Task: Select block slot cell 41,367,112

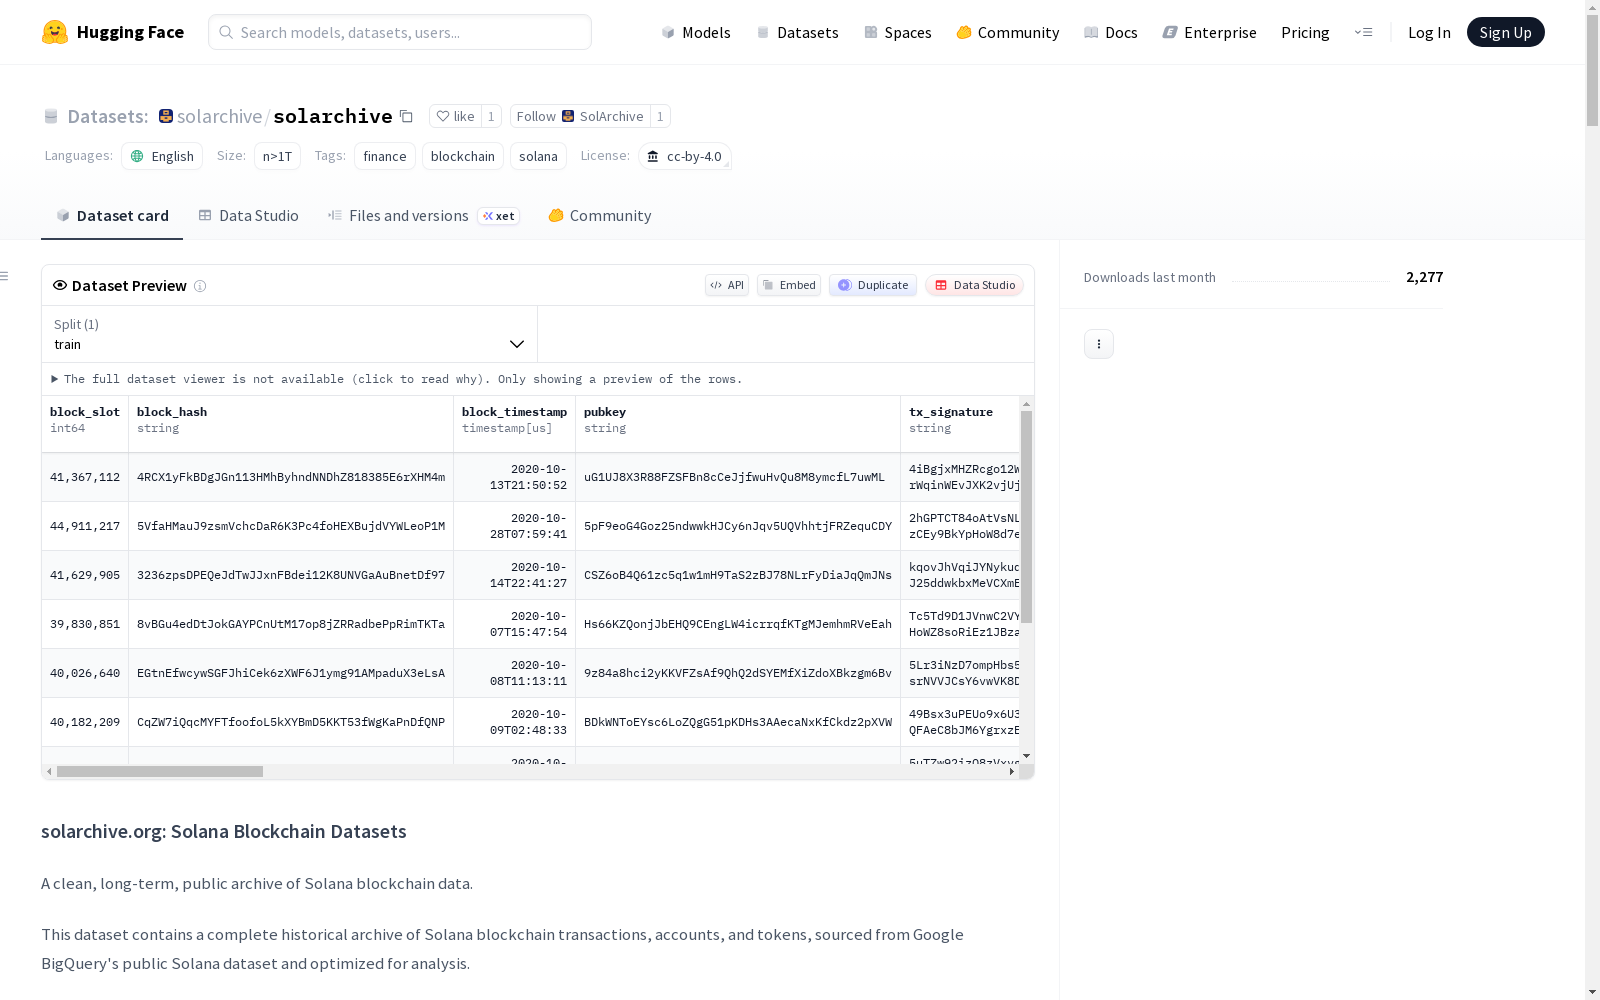Action: 85,477
